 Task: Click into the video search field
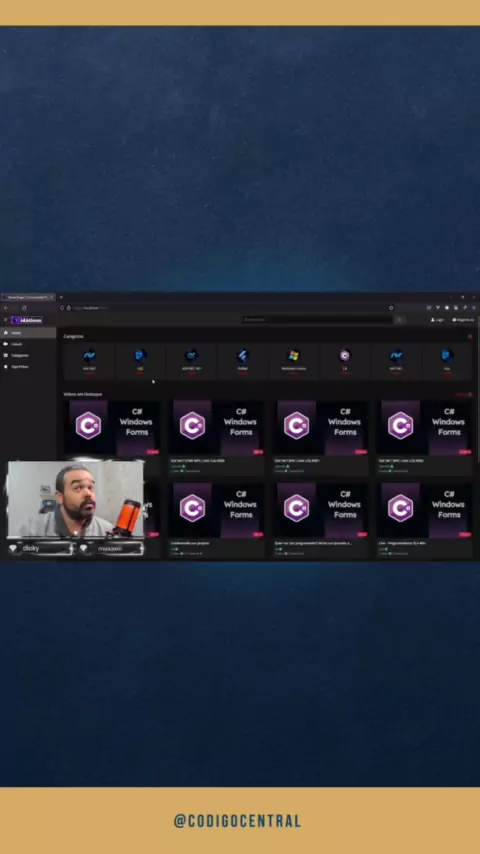(318, 320)
